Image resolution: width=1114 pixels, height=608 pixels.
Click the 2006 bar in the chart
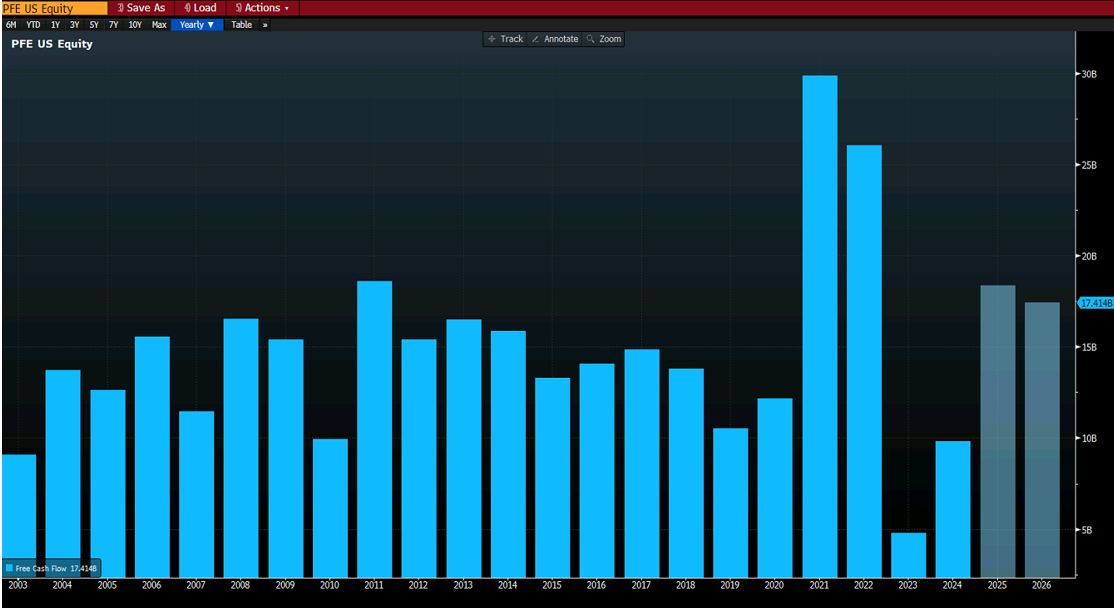[152, 457]
